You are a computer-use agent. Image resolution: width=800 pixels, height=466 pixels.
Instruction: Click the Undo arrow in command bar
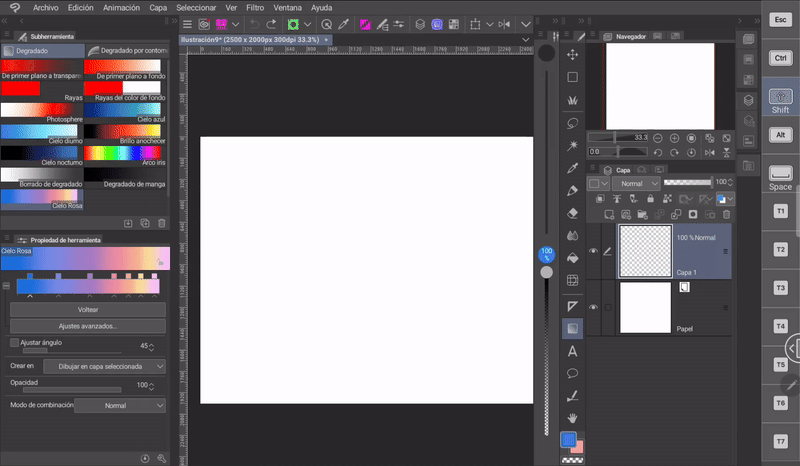tap(254, 24)
